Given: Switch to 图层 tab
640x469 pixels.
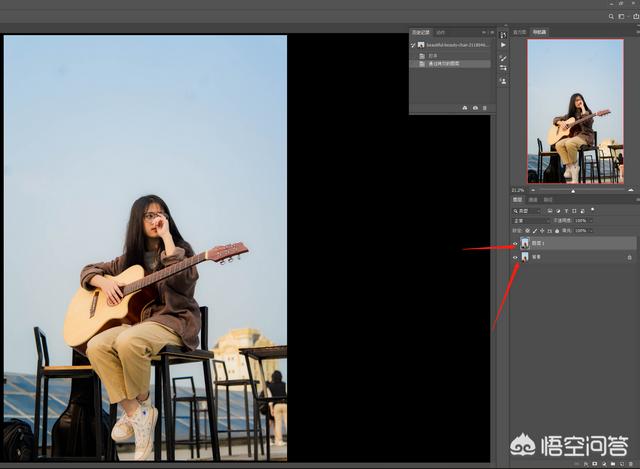Looking at the screenshot, I should point(518,200).
